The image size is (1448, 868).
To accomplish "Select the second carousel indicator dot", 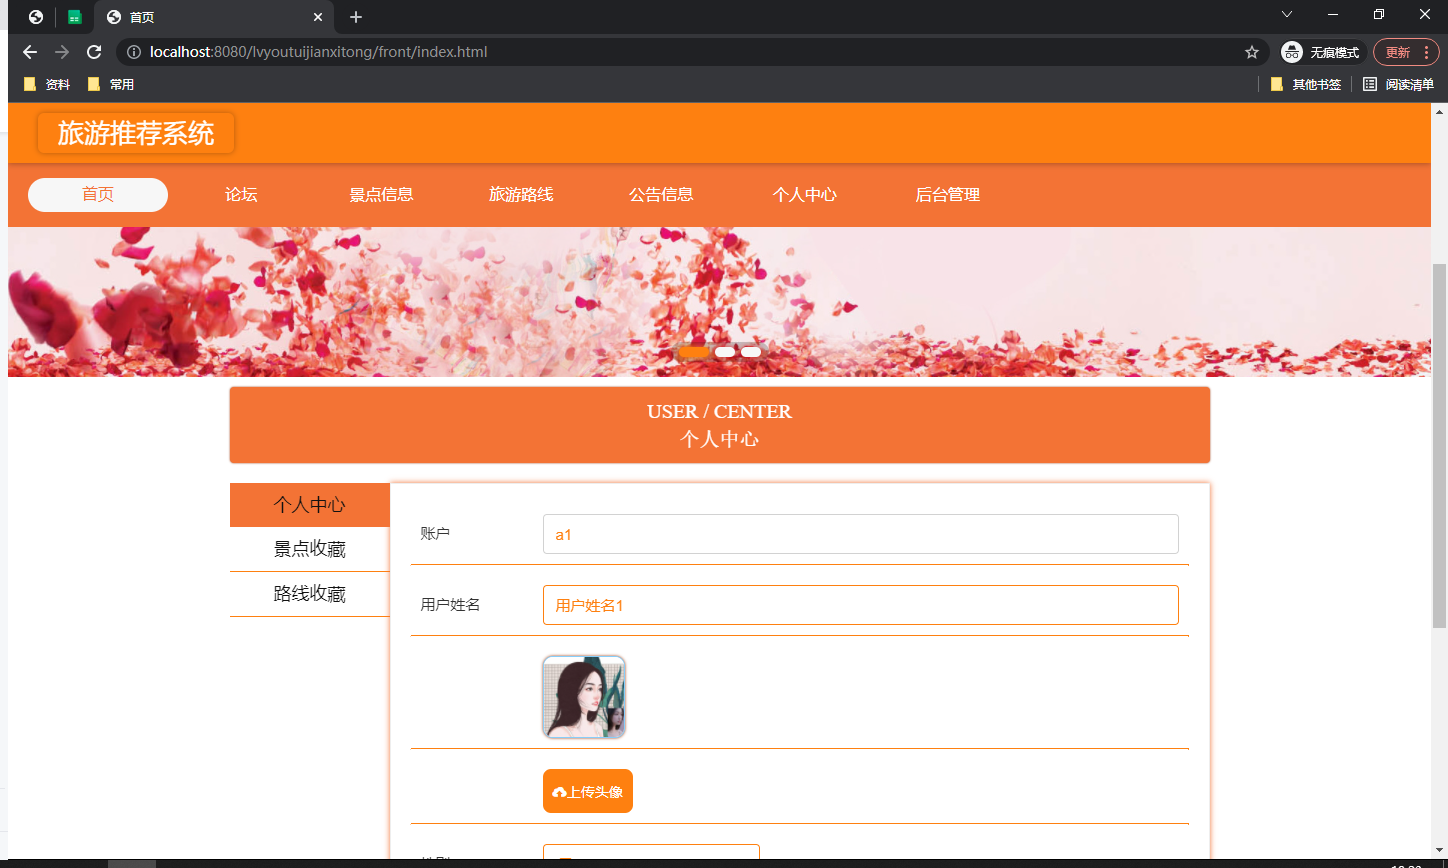I will [725, 352].
